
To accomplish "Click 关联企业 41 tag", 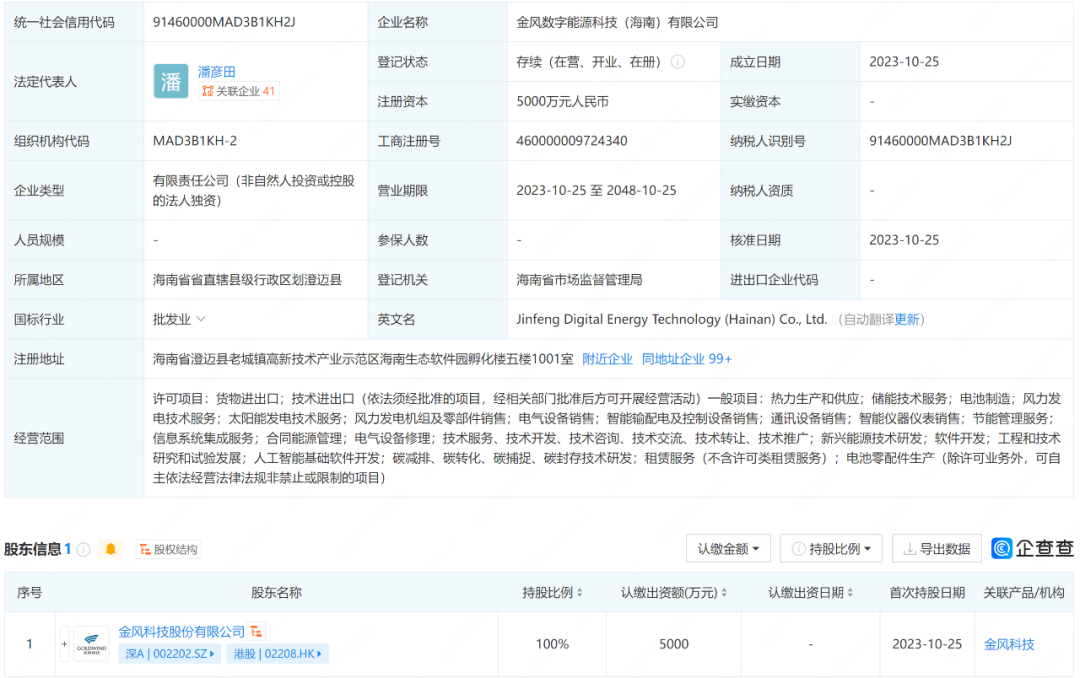I will tap(238, 91).
